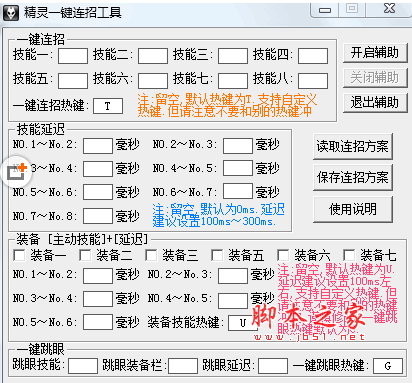Image resolution: width=412 pixels, height=383 pixels.
Task: Click the floating screenshot overlay icon
Action: (17, 172)
